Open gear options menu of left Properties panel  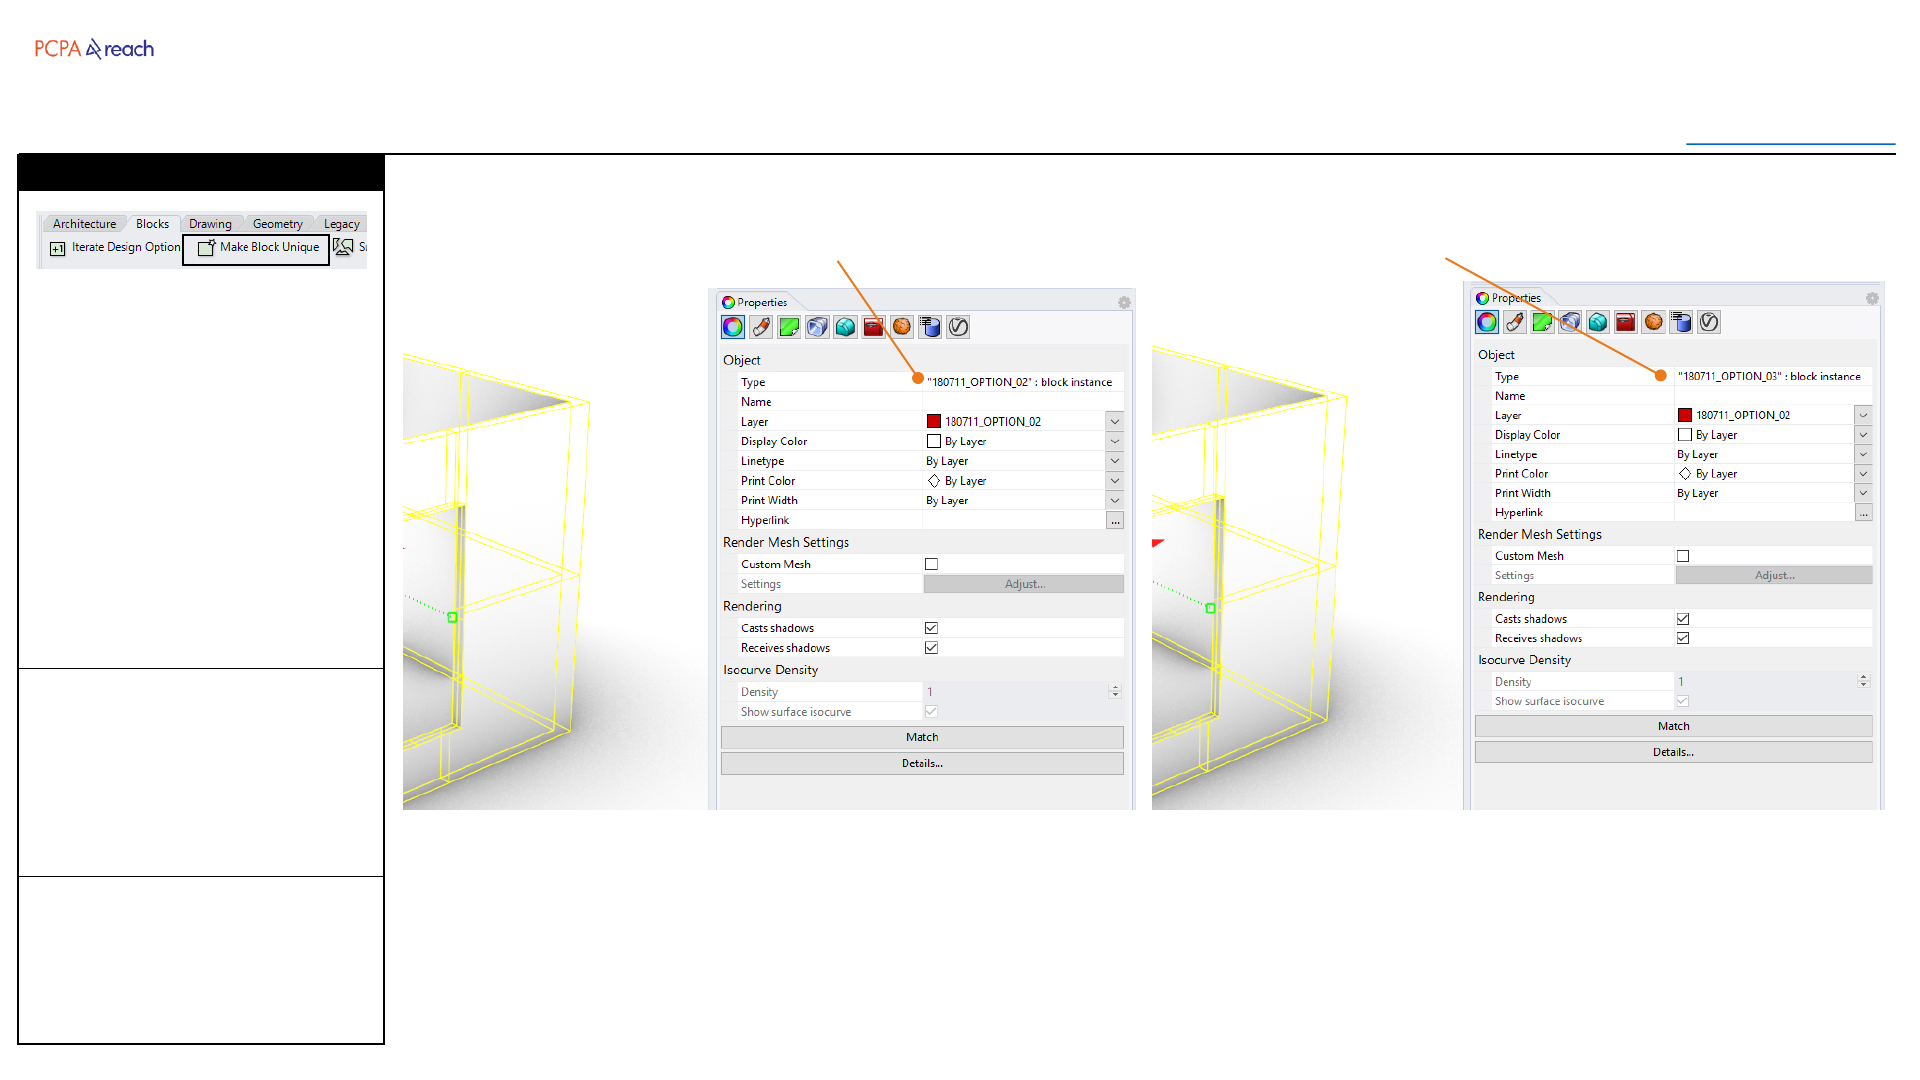pos(1124,302)
